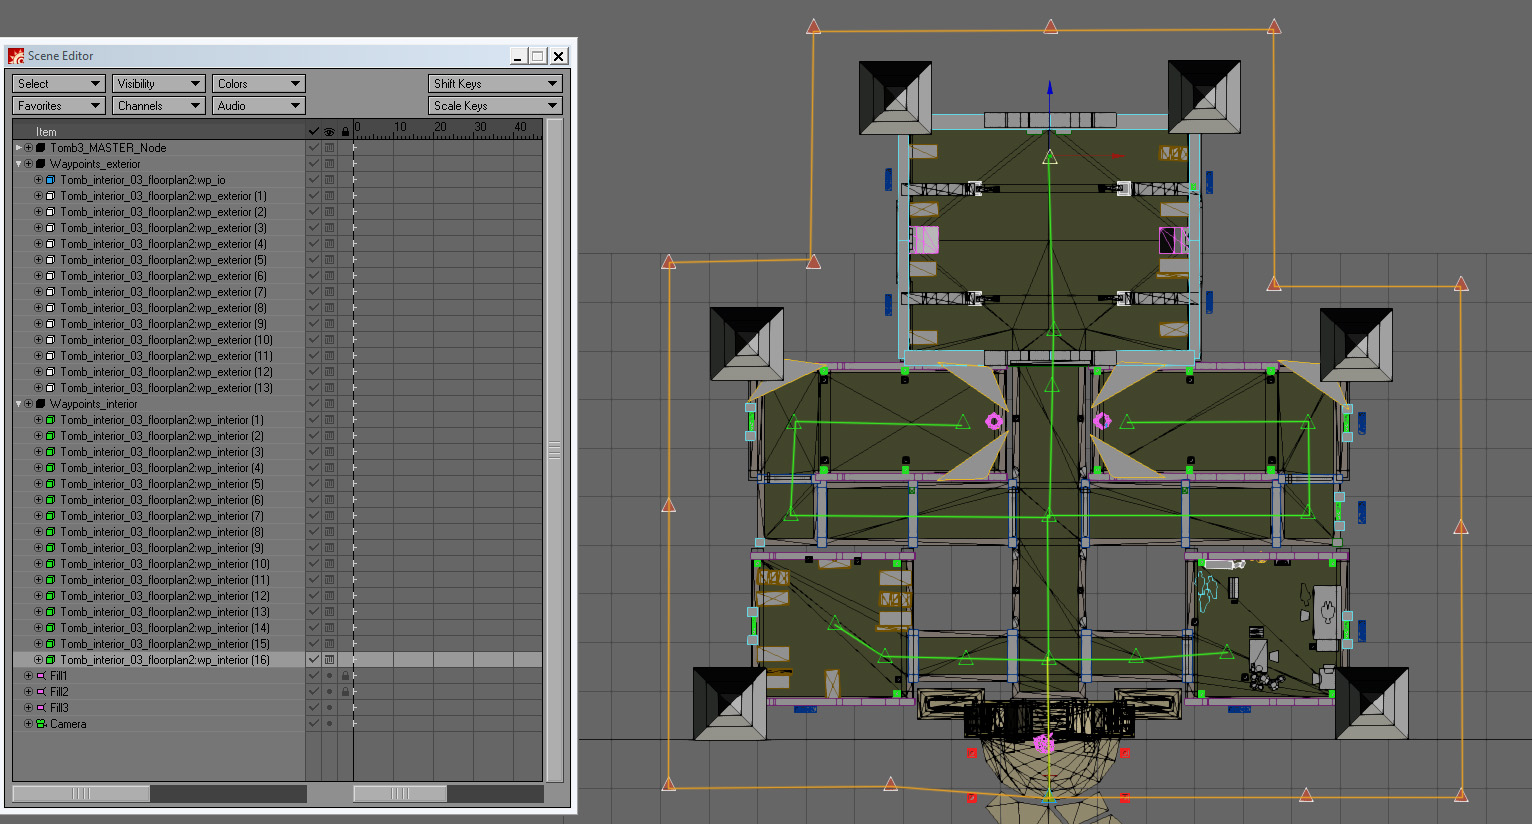Select the wp_exterior (10) item

(x=166, y=340)
